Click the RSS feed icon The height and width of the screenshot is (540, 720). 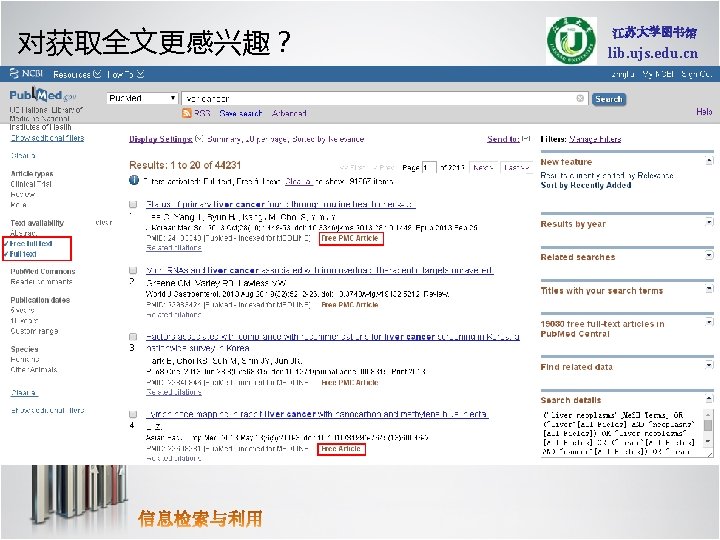pos(187,113)
